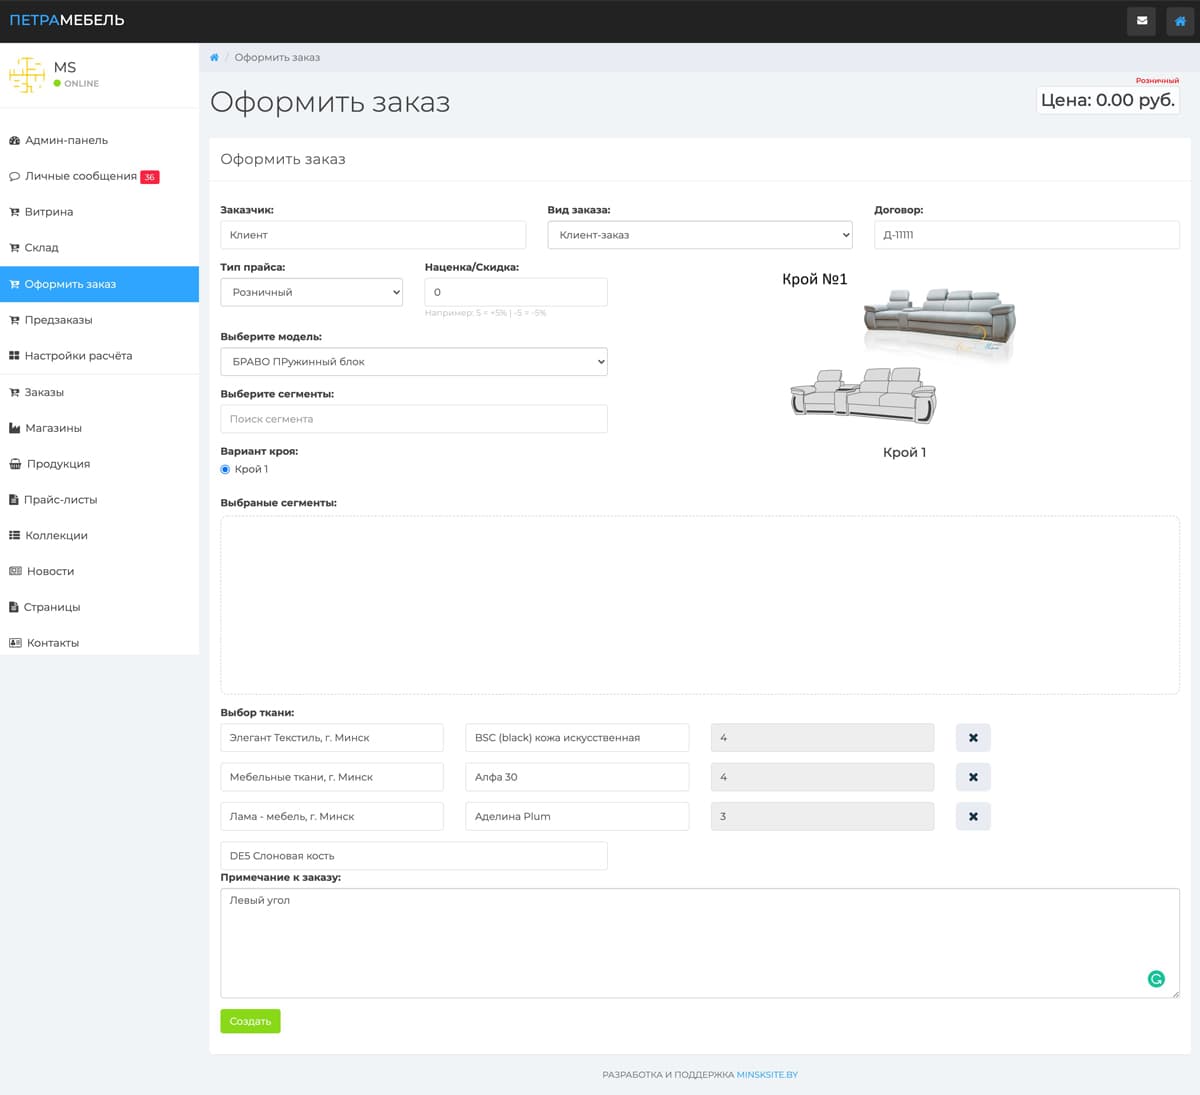Click the home icon in the top bar
This screenshot has width=1200, height=1095.
coord(1180,21)
